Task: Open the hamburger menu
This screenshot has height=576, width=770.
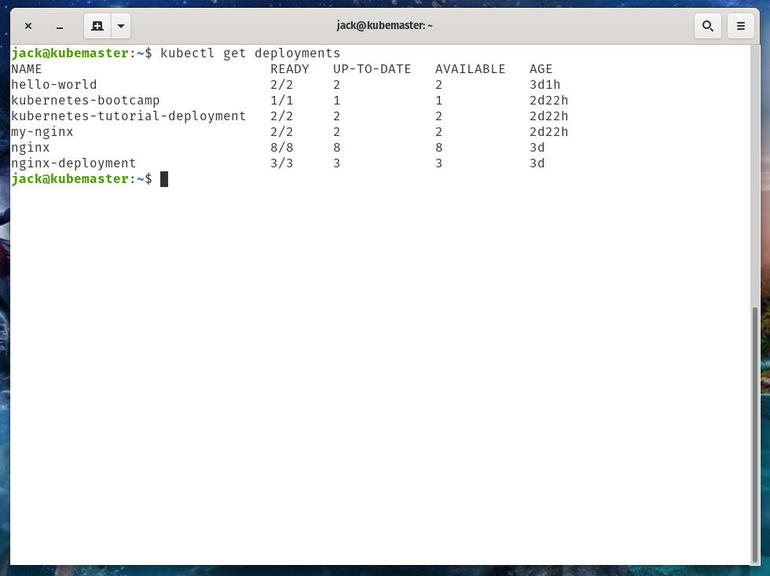Action: tap(741, 26)
